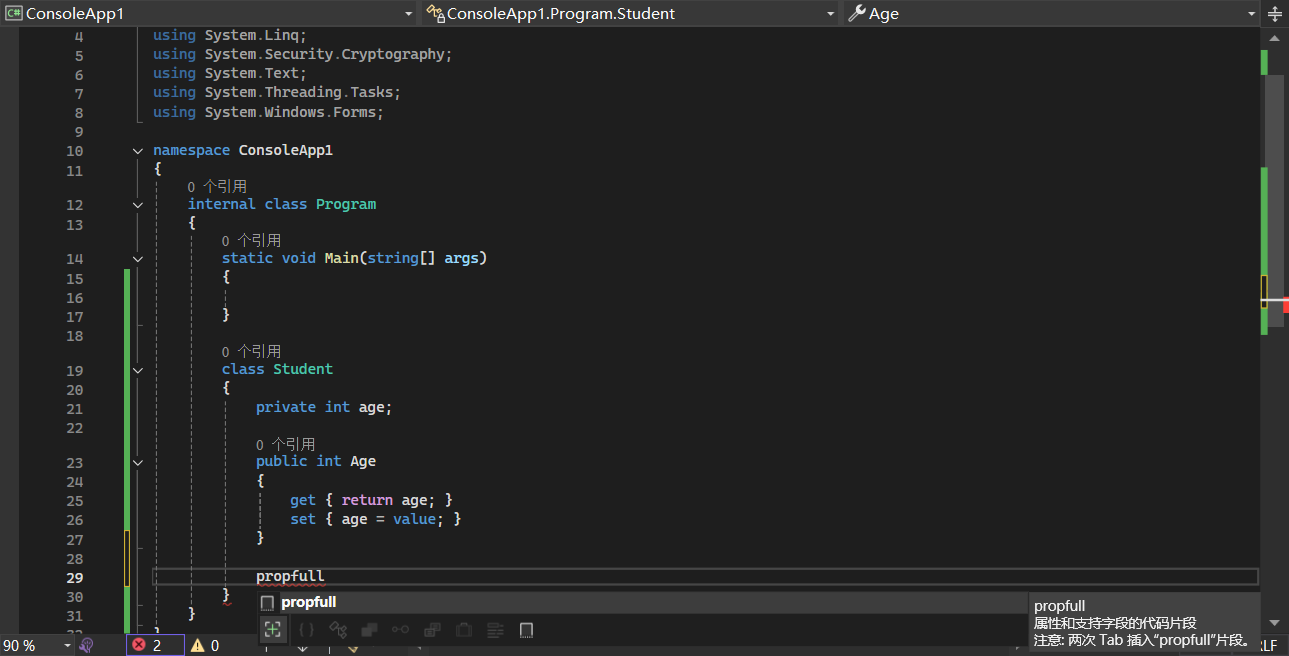
Task: Click snippet icon beside propfull suggestion
Action: click(x=267, y=602)
